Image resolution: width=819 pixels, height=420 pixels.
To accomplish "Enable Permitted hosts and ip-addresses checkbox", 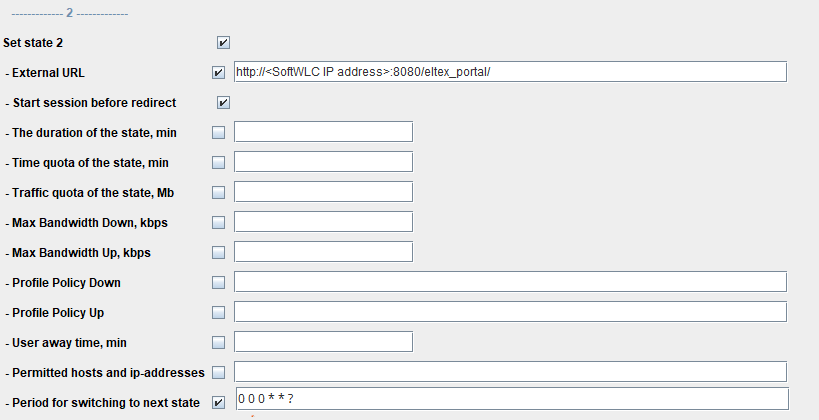I will (x=219, y=373).
